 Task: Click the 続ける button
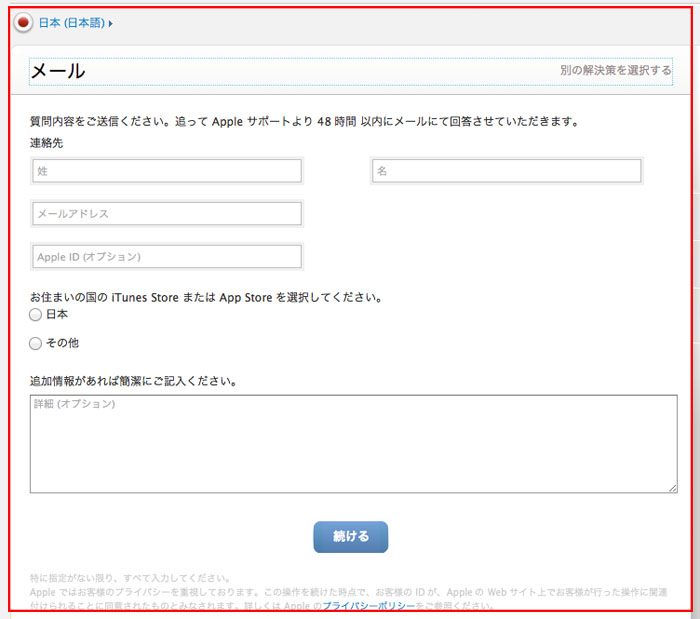pyautogui.click(x=350, y=537)
